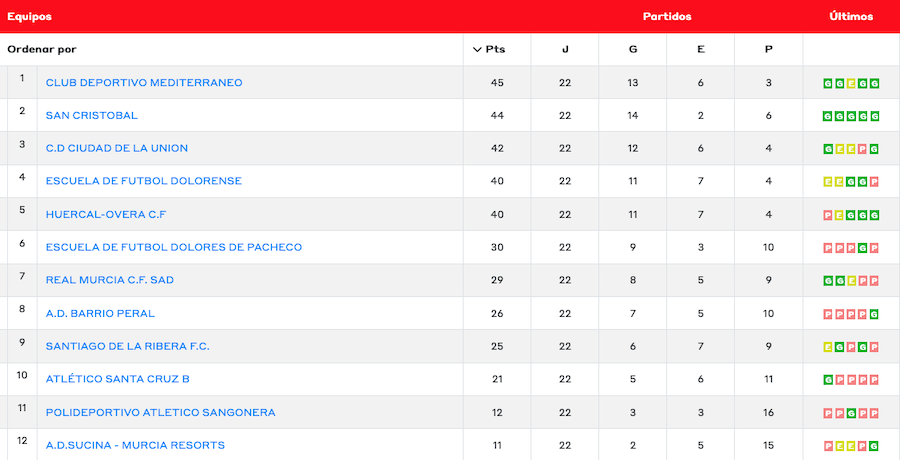This screenshot has width=900, height=460.
Task: Click the yellow E result icon for Real Murcia C.F. SAD
Action: pyautogui.click(x=851, y=281)
